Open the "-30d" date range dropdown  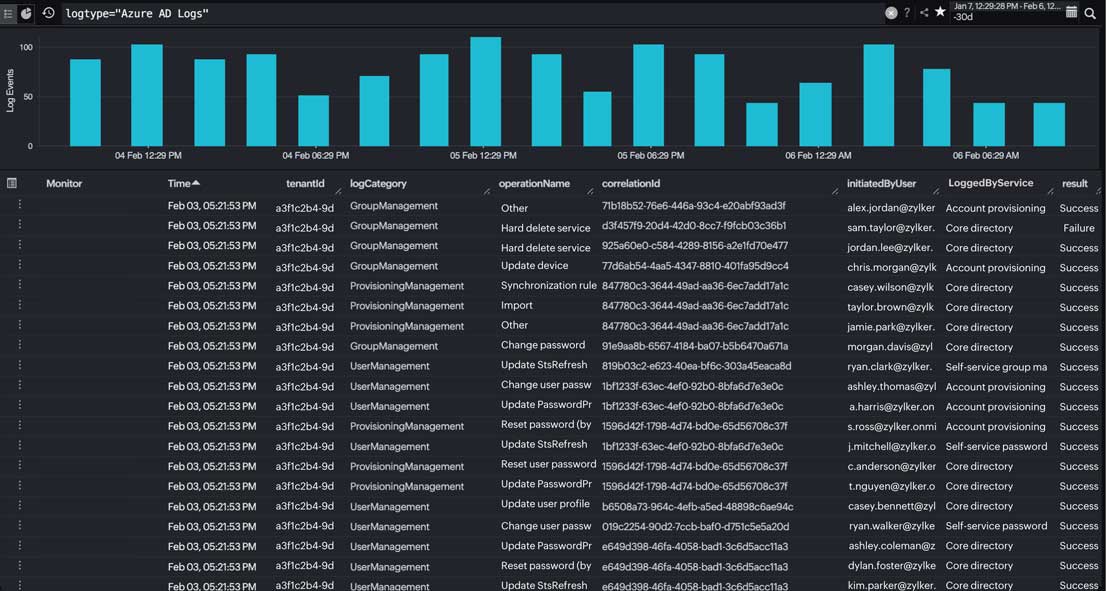click(965, 20)
